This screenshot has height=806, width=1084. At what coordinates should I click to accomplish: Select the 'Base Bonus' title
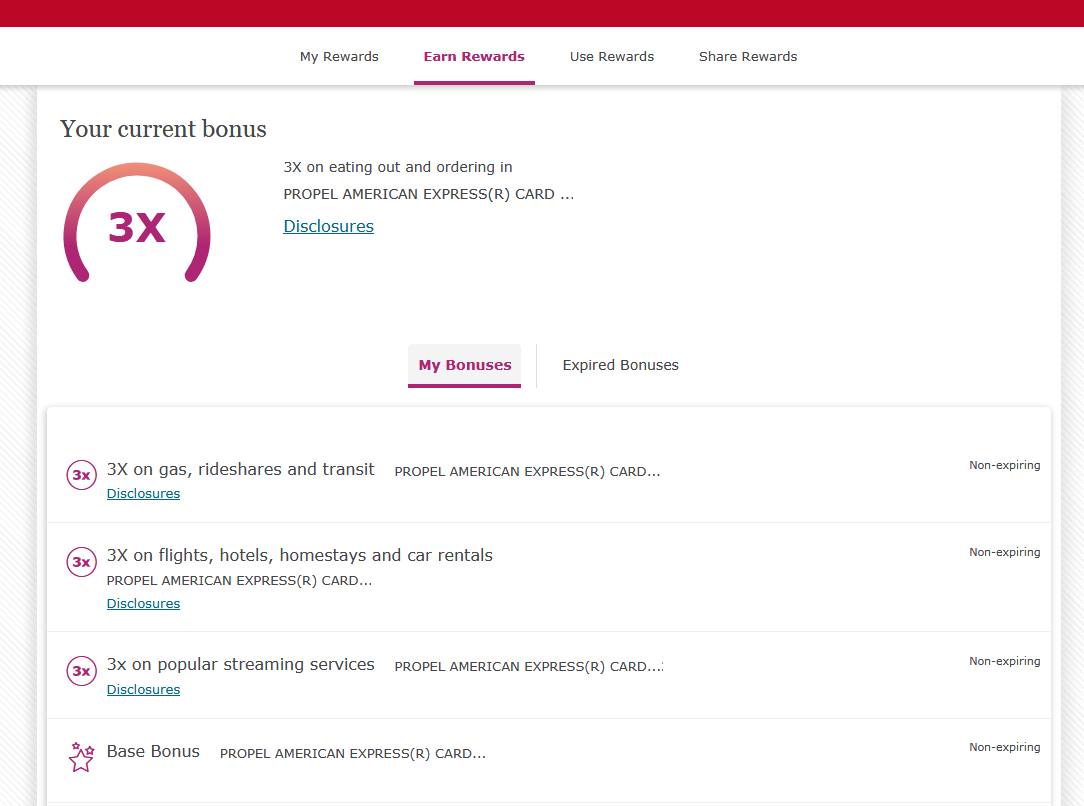coord(153,751)
